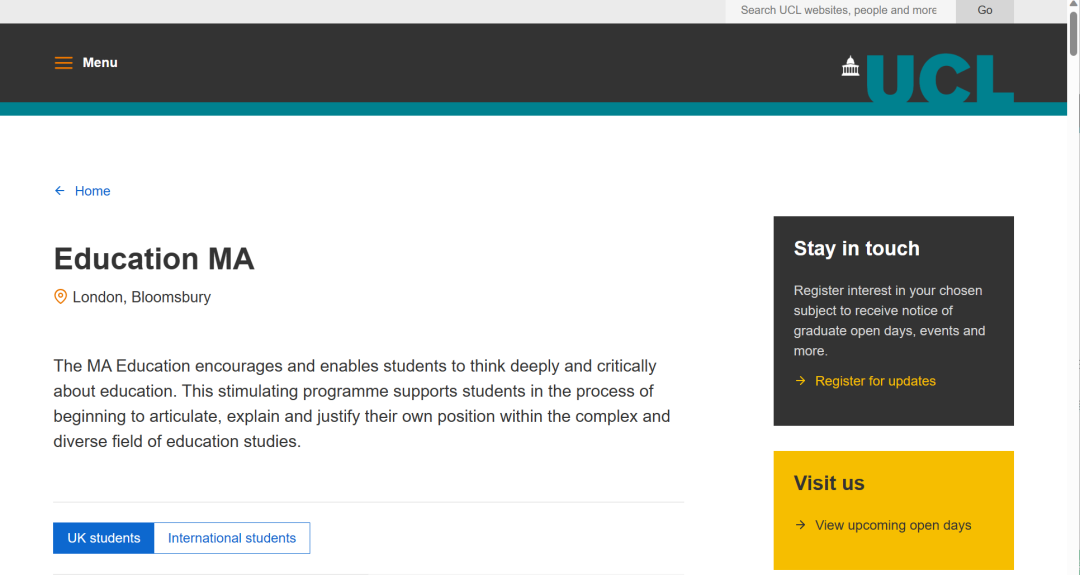The height and width of the screenshot is (575, 1080).
Task: Click the Visit us heading
Action: [829, 483]
